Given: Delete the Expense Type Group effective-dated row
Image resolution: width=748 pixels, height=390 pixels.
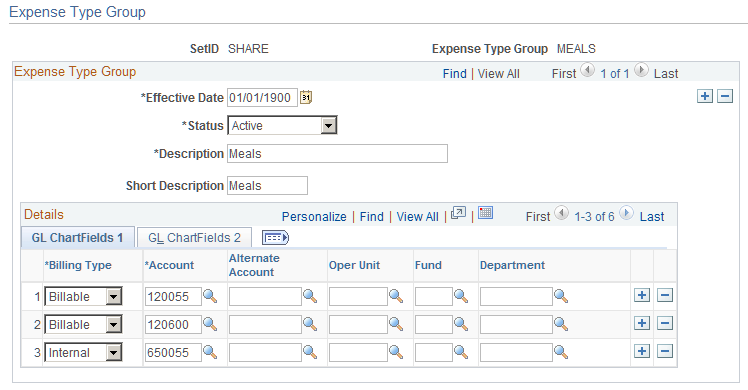Looking at the screenshot, I should tap(725, 96).
